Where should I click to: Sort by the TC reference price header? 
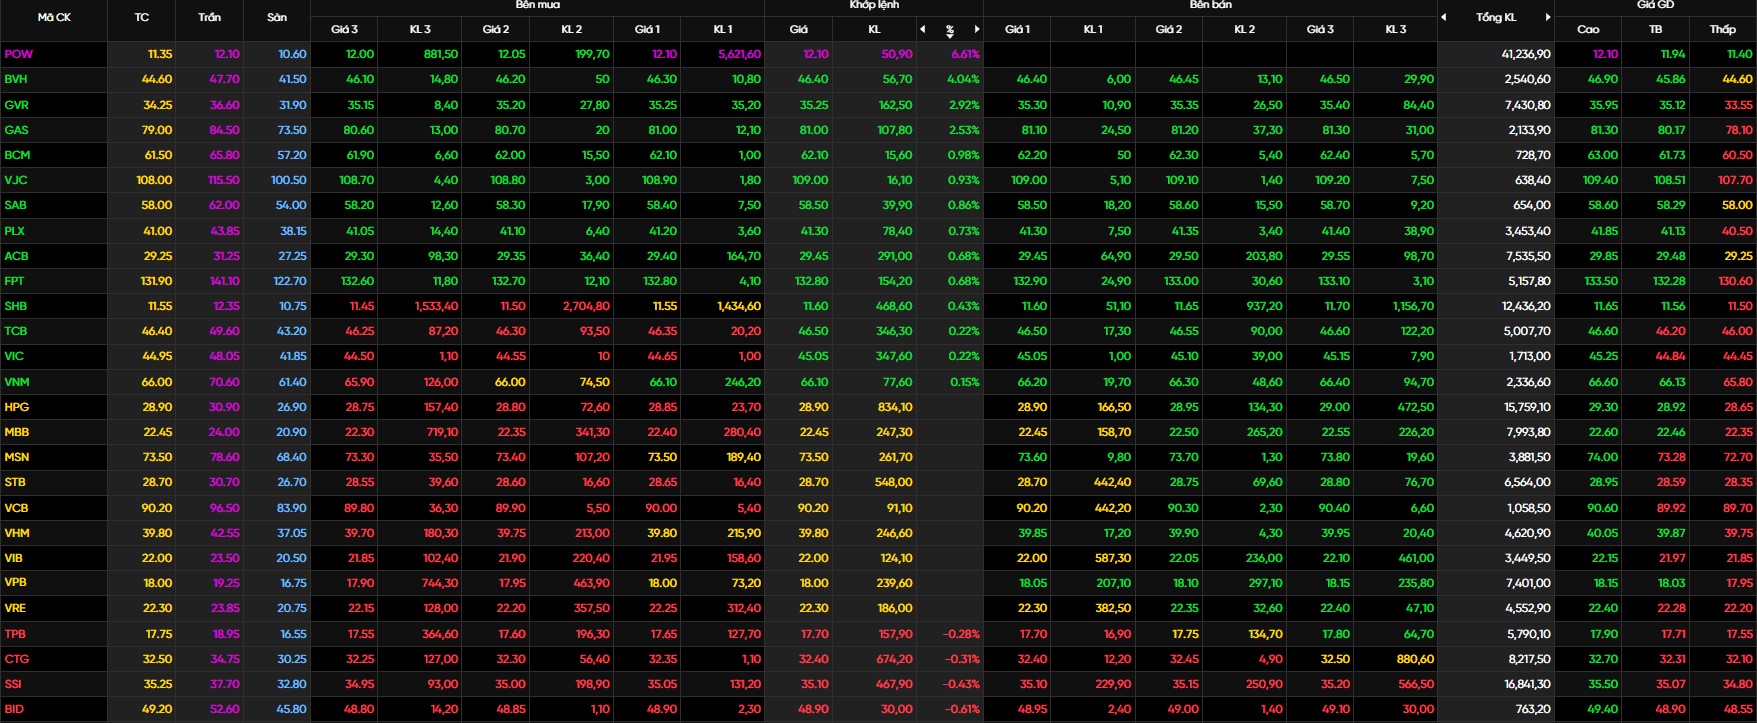(141, 17)
